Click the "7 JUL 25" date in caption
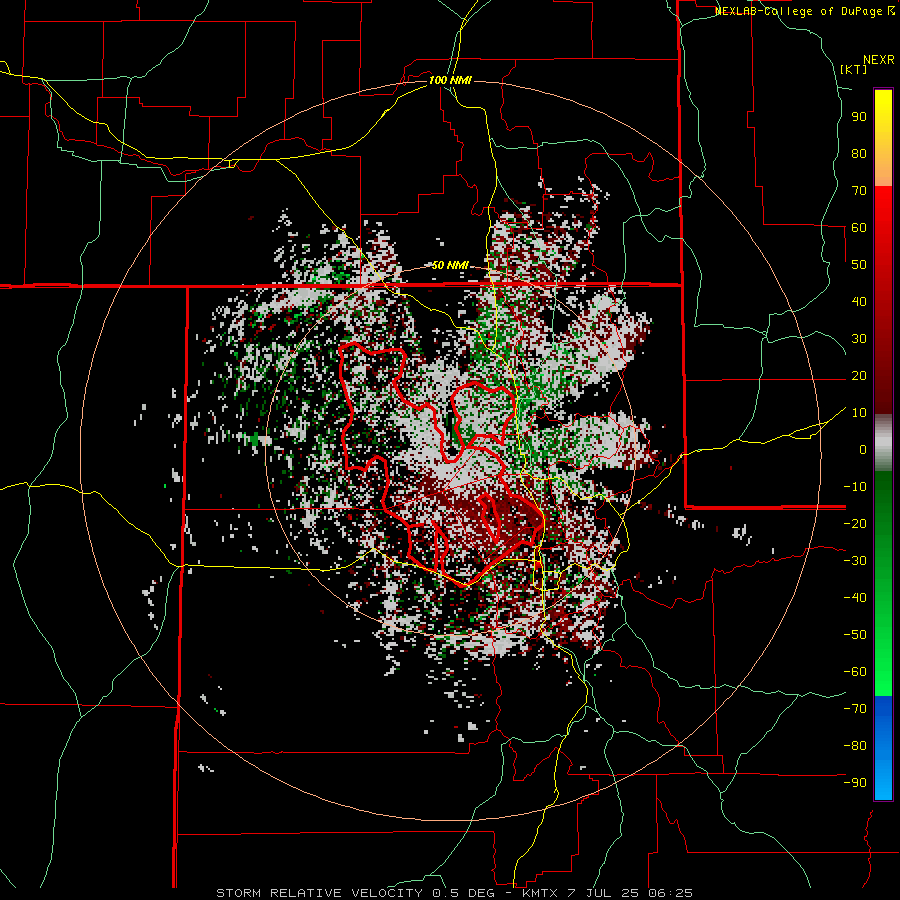The height and width of the screenshot is (900, 900). coord(603,893)
